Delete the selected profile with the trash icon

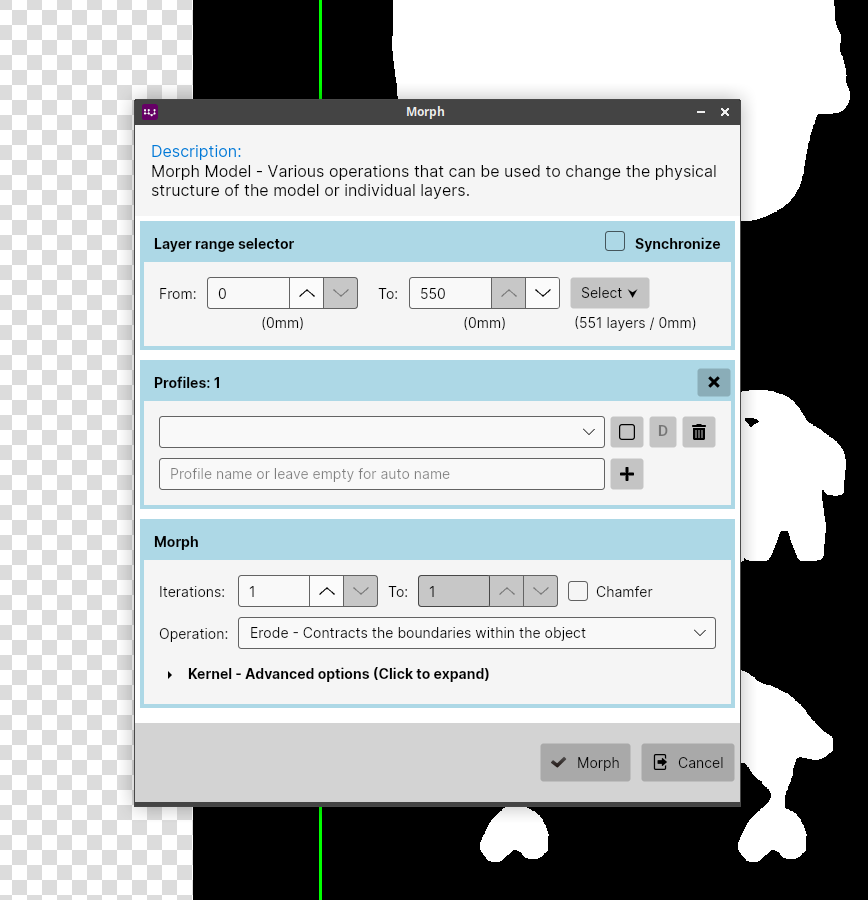coord(698,432)
